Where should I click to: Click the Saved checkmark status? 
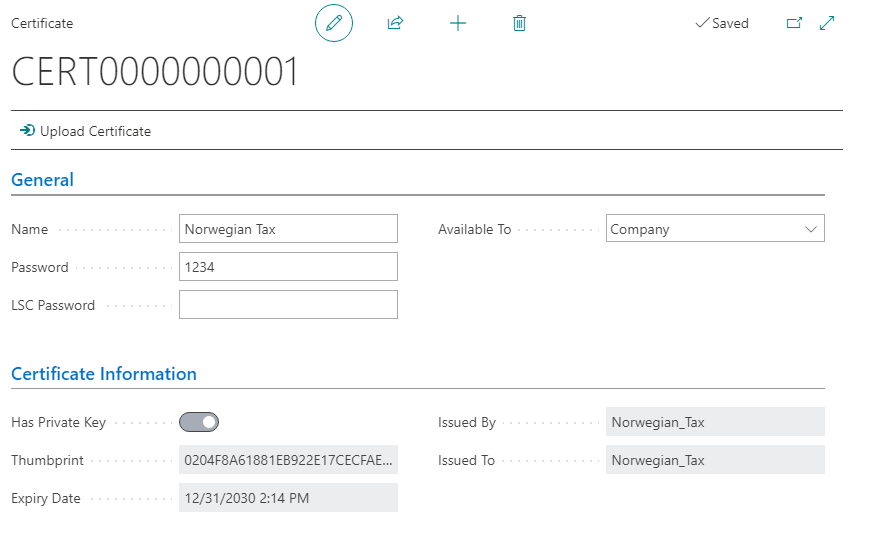[x=721, y=23]
